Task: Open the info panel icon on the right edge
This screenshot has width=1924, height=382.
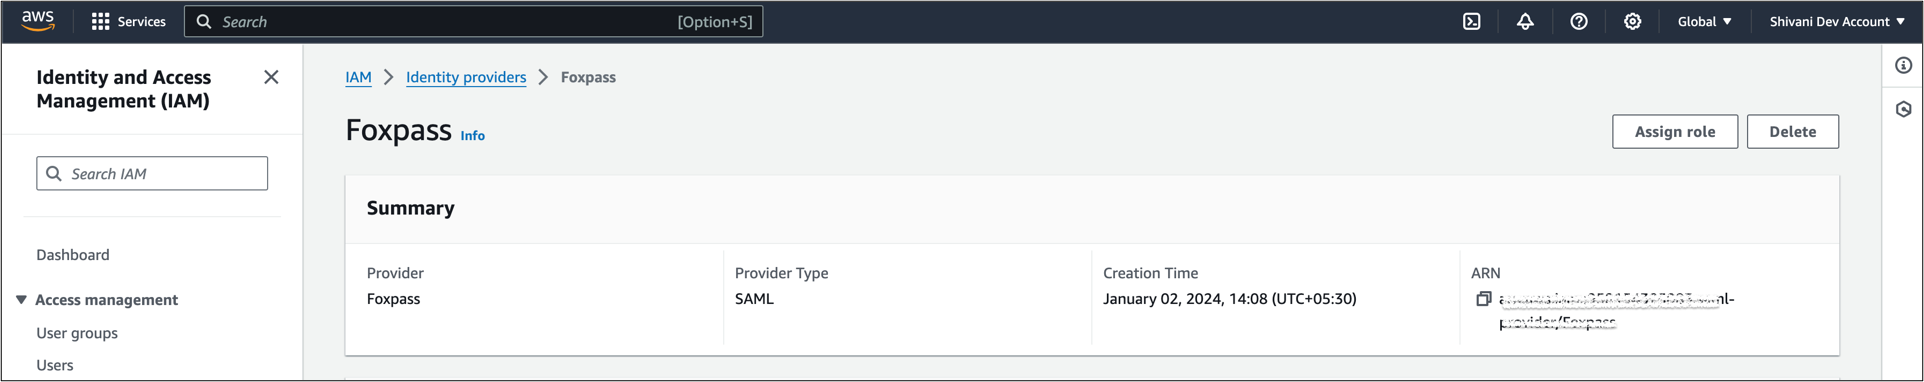Action: 1903,65
